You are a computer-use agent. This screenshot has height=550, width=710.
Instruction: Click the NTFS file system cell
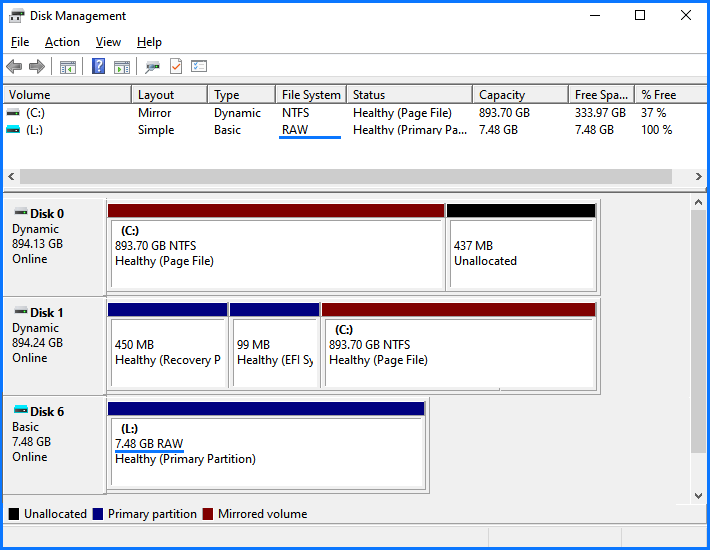click(296, 113)
